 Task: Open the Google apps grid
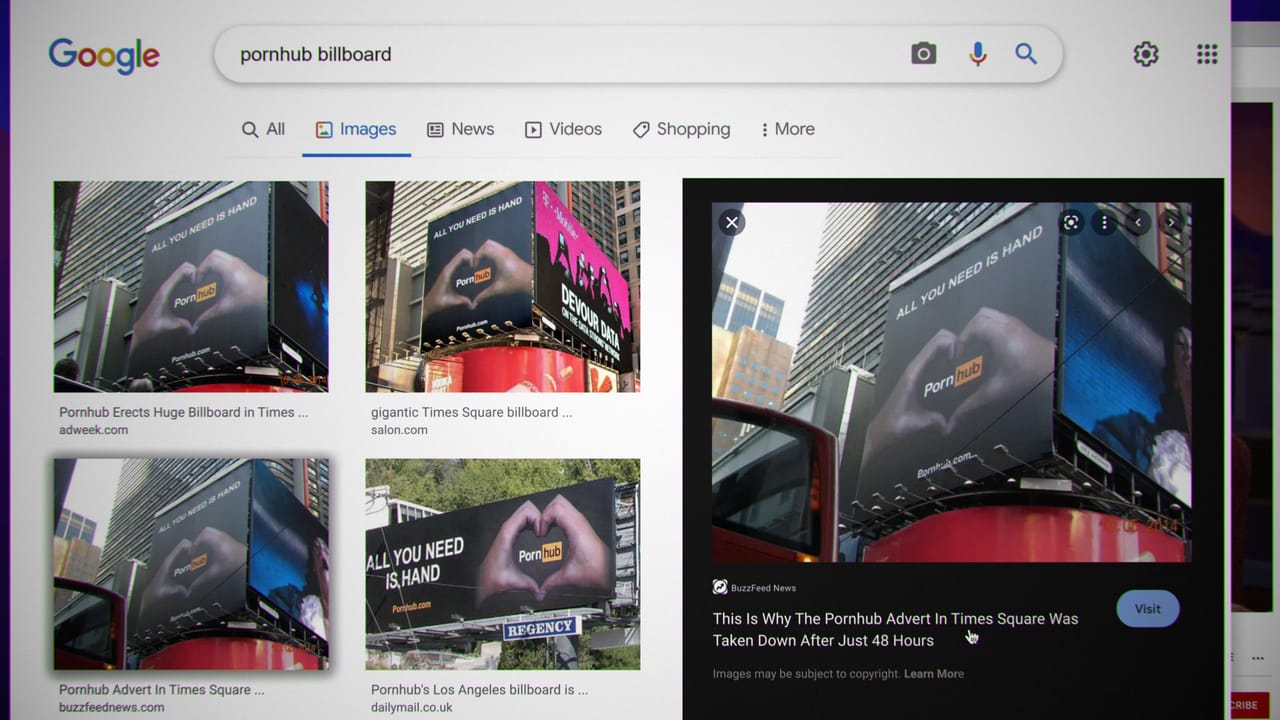1207,54
